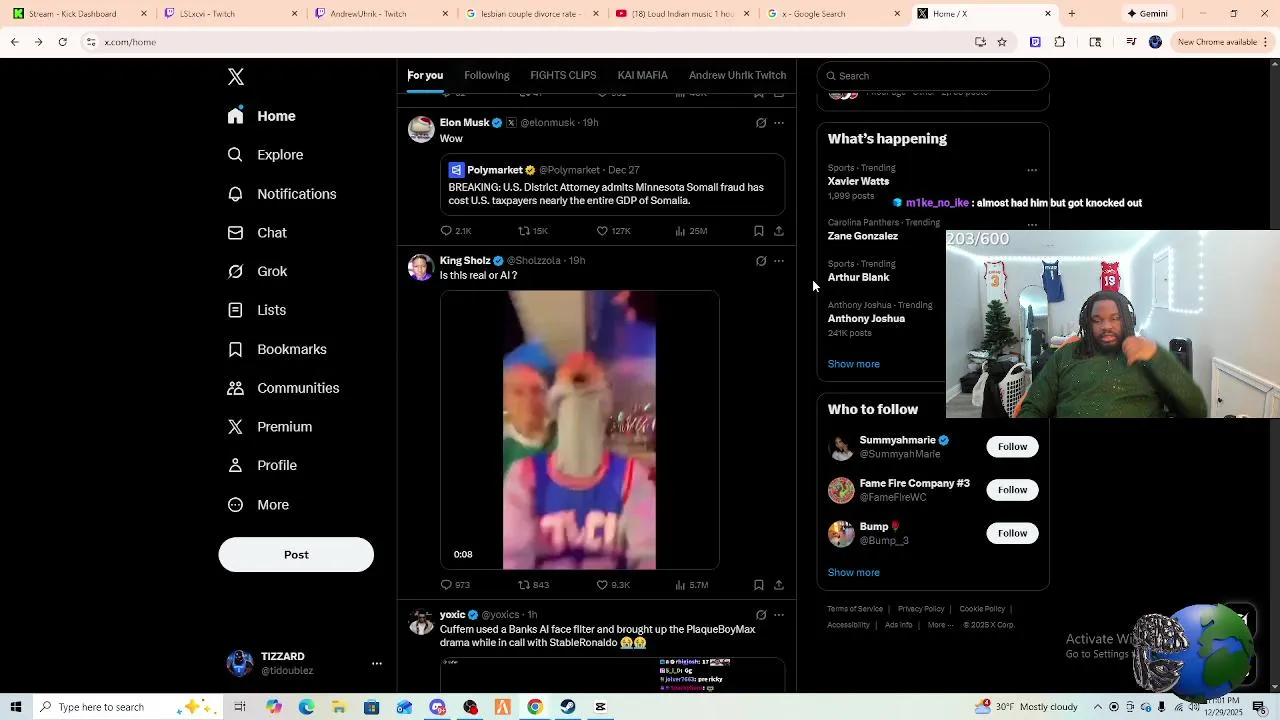The height and width of the screenshot is (720, 1280).
Task: Open the Windows Start menu
Action: (x=16, y=707)
